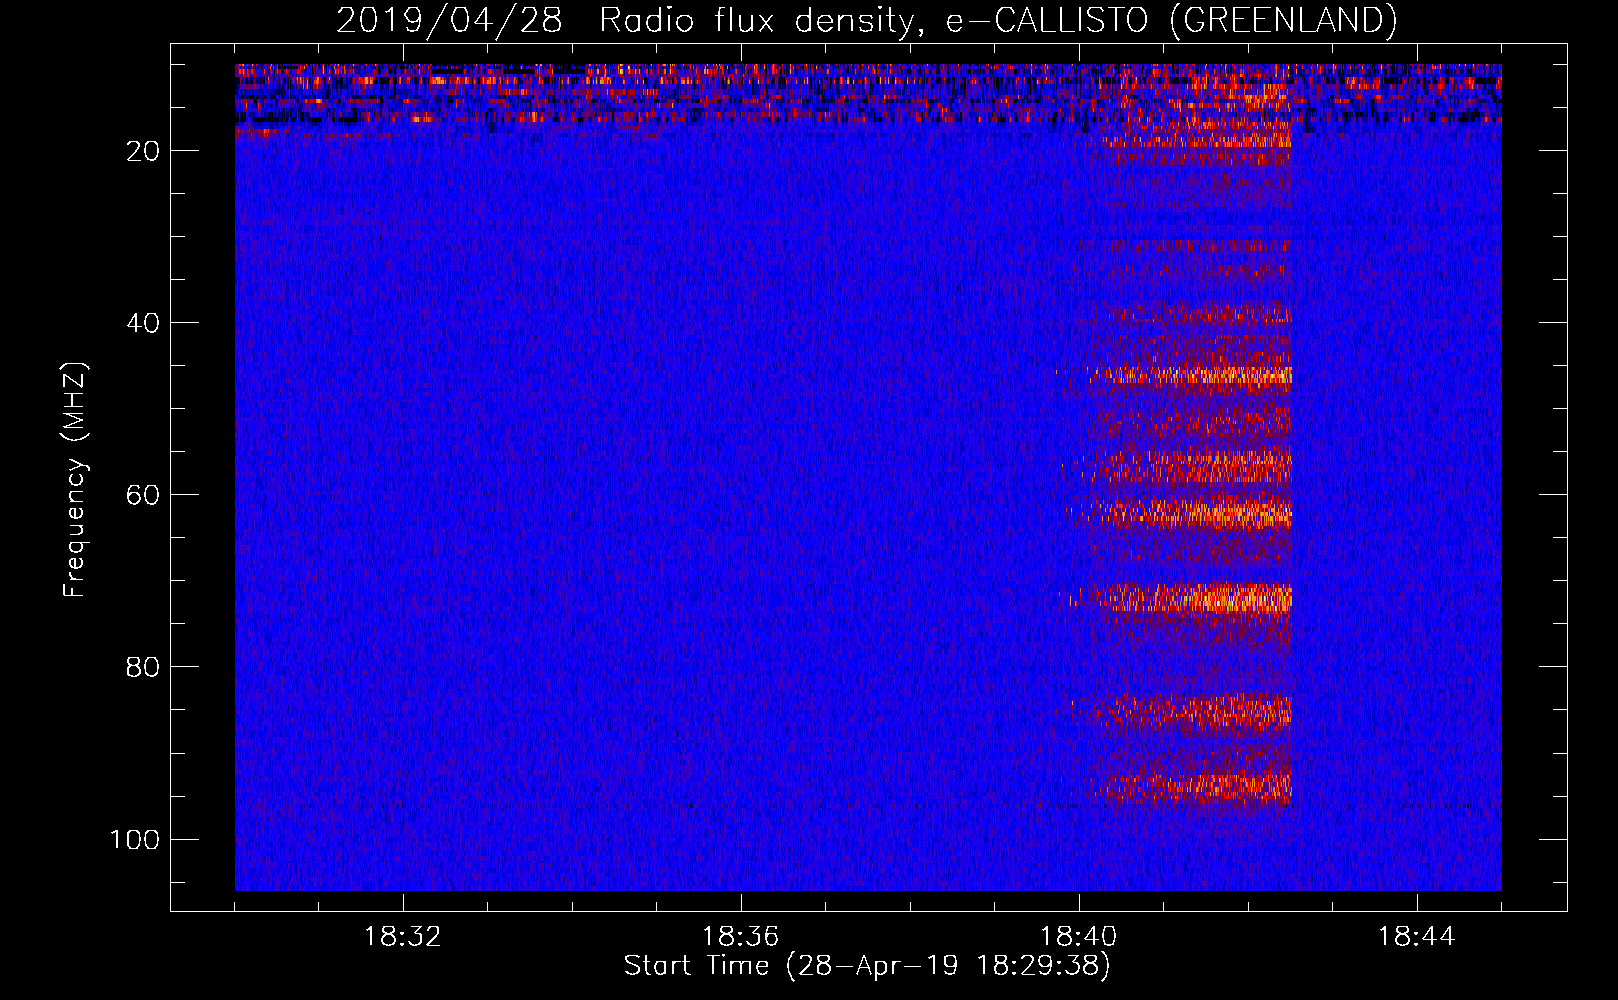The width and height of the screenshot is (1618, 1000).
Task: Click the bright burst band near 46 MHz
Action: click(x=1190, y=376)
